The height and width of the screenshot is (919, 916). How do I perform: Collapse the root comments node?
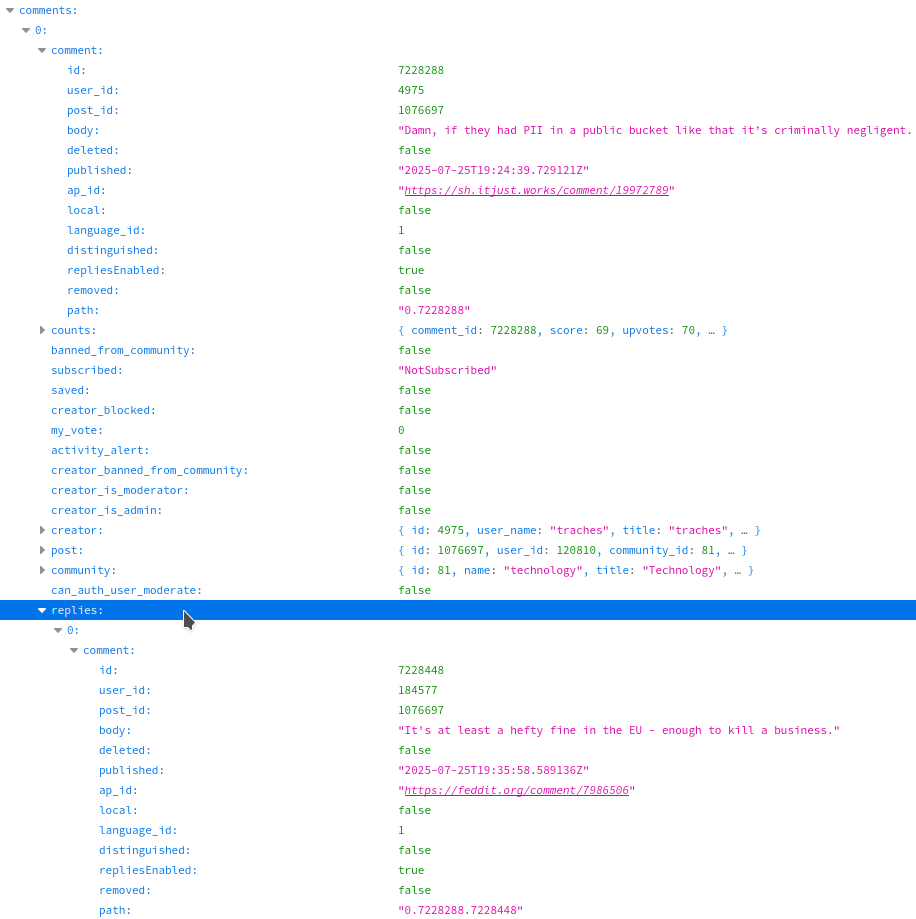(x=10, y=10)
